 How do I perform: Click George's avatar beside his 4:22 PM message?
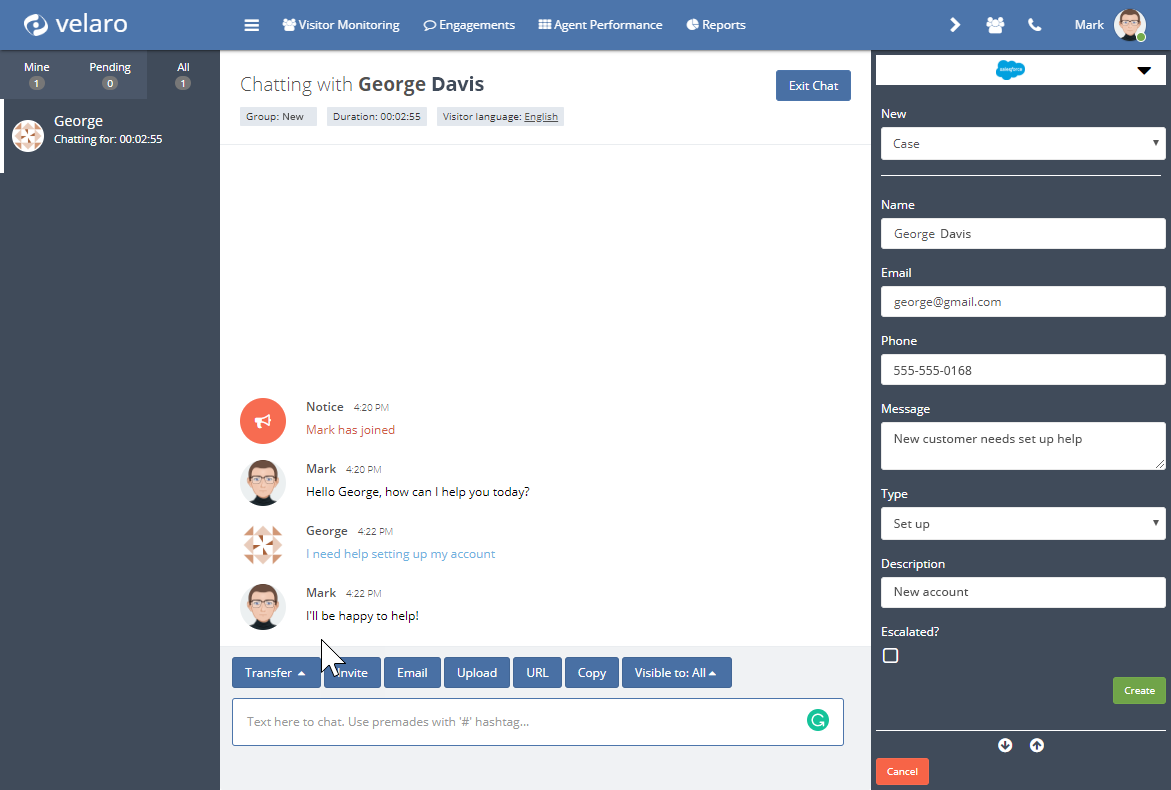pyautogui.click(x=263, y=544)
